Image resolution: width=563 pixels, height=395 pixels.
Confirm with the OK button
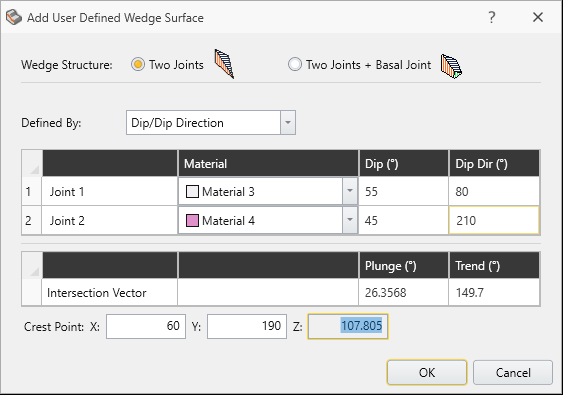pyautogui.click(x=427, y=373)
